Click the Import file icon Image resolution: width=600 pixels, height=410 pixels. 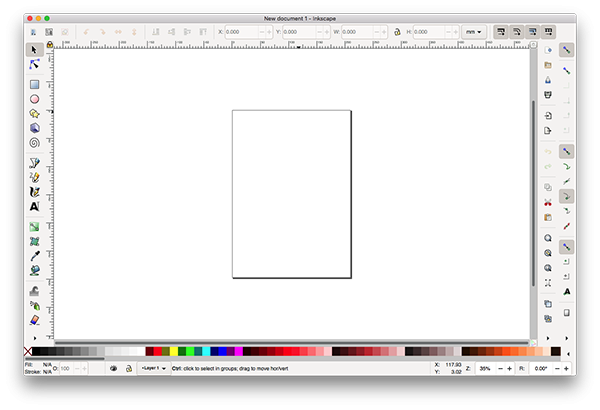(x=548, y=116)
